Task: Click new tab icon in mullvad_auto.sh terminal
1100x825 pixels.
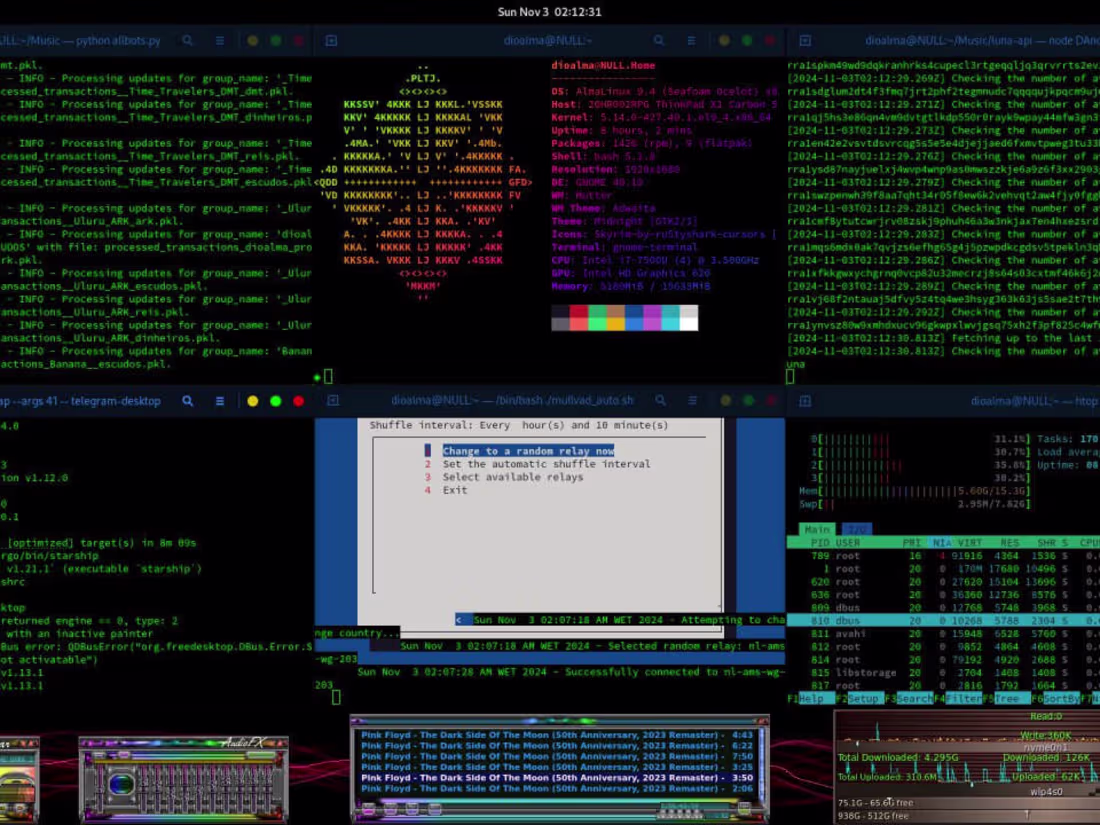Action: point(333,400)
